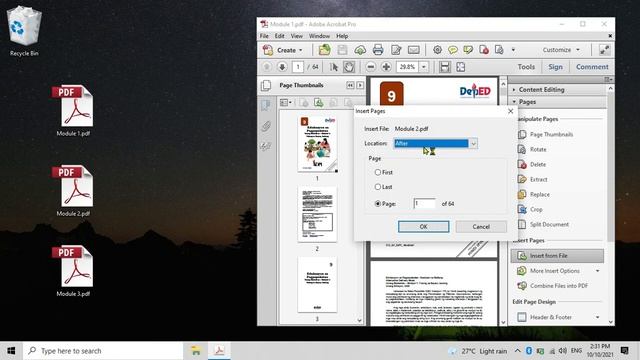Screen dimensions: 640x360
Task: Click the fit width scrolling icon
Action: click(x=445, y=67)
